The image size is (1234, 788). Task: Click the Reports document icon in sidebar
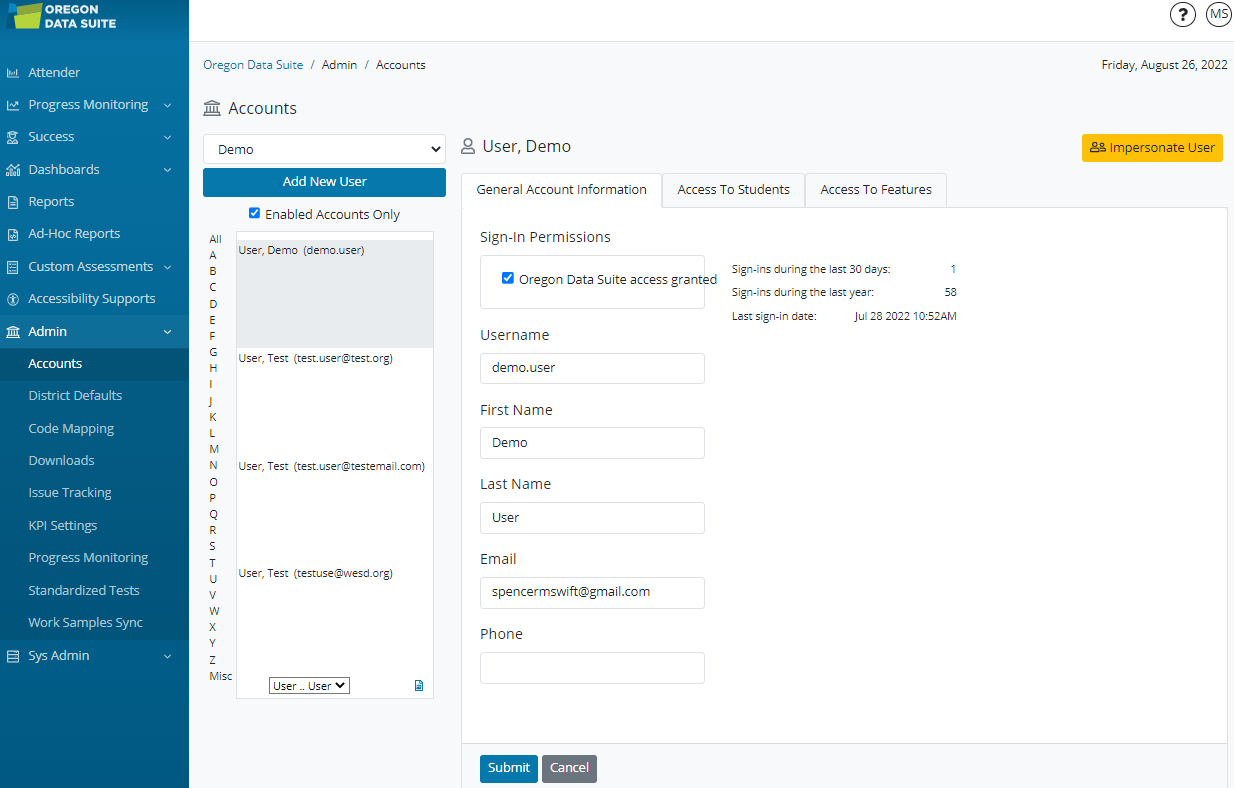point(13,202)
